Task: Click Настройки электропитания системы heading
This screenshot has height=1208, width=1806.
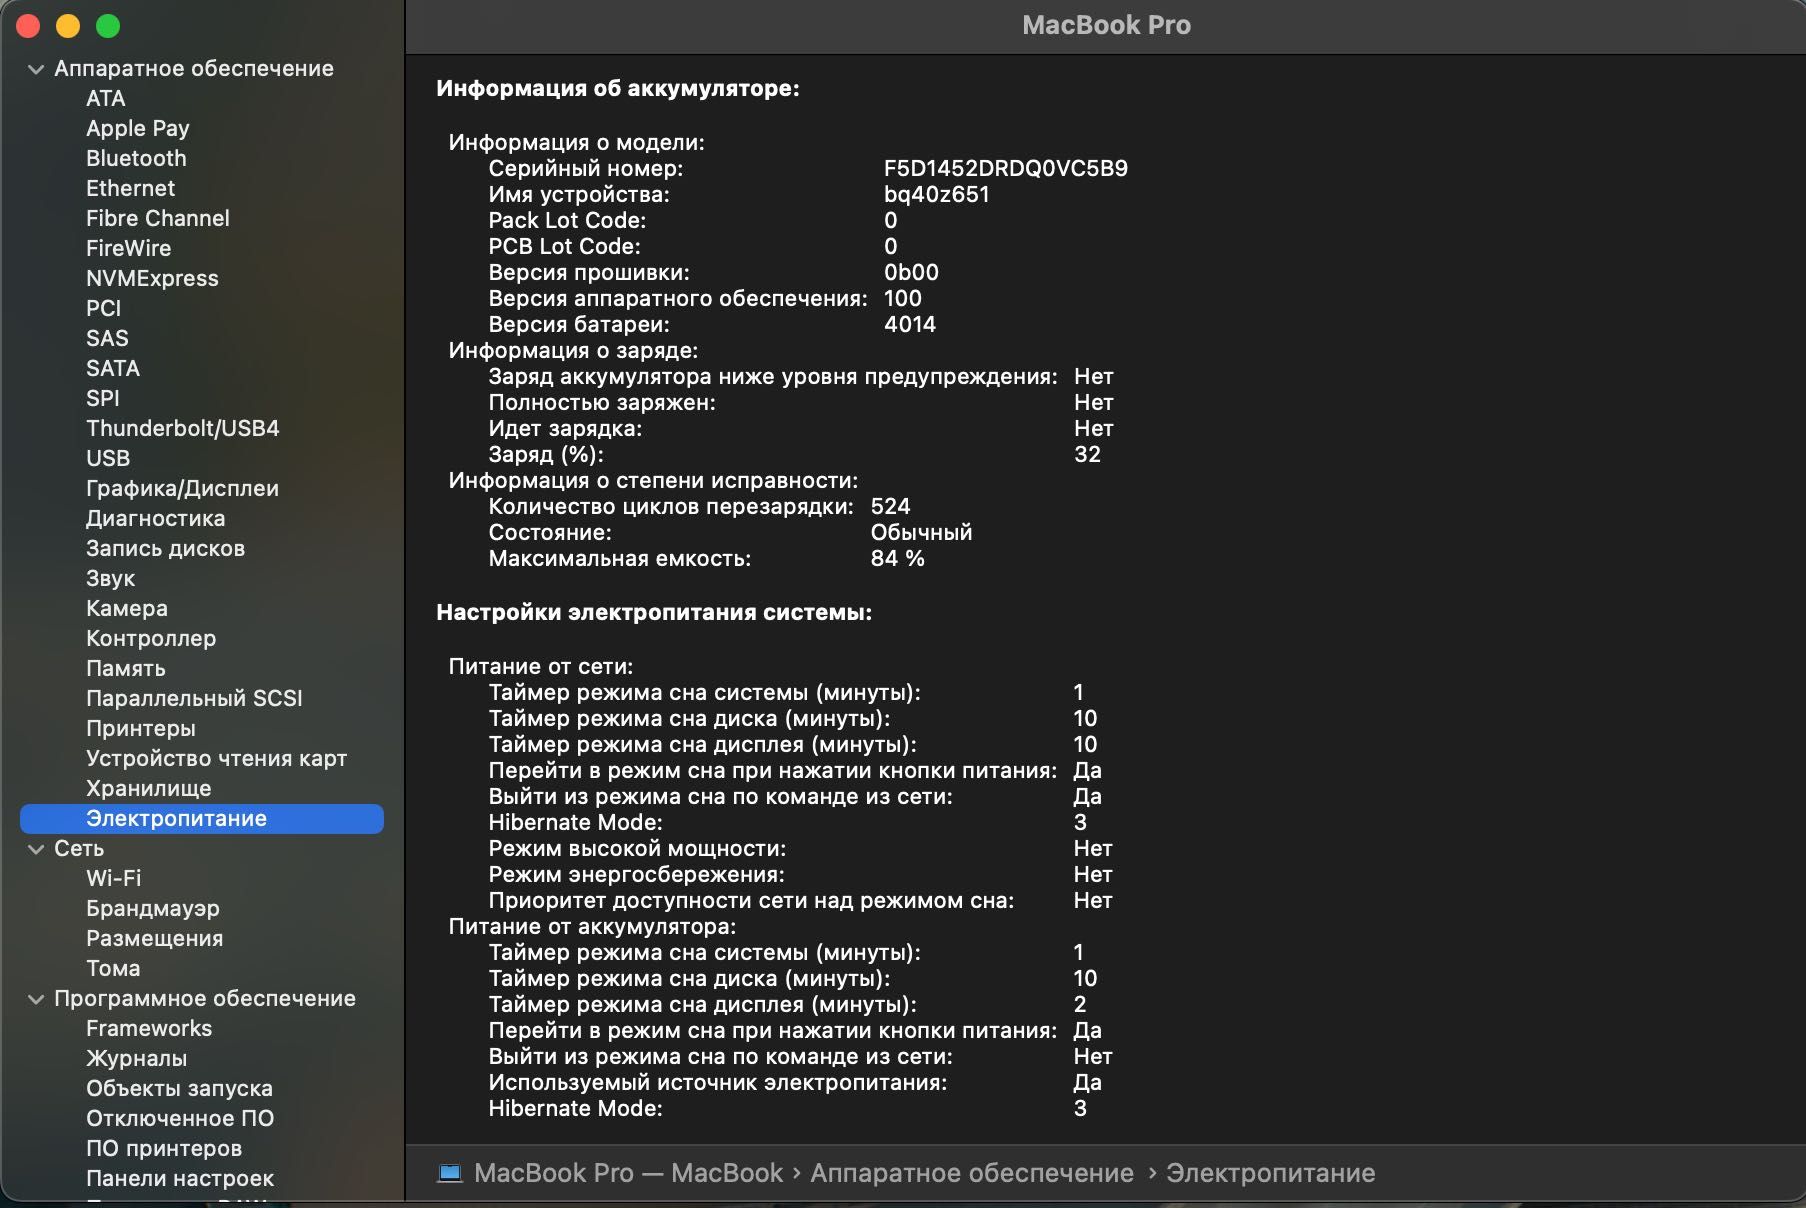Action: [654, 612]
